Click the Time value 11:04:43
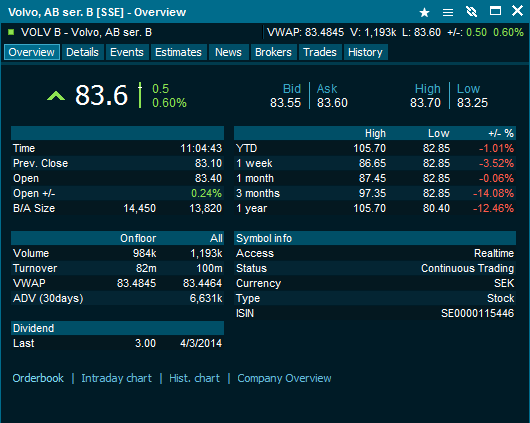 [201, 148]
